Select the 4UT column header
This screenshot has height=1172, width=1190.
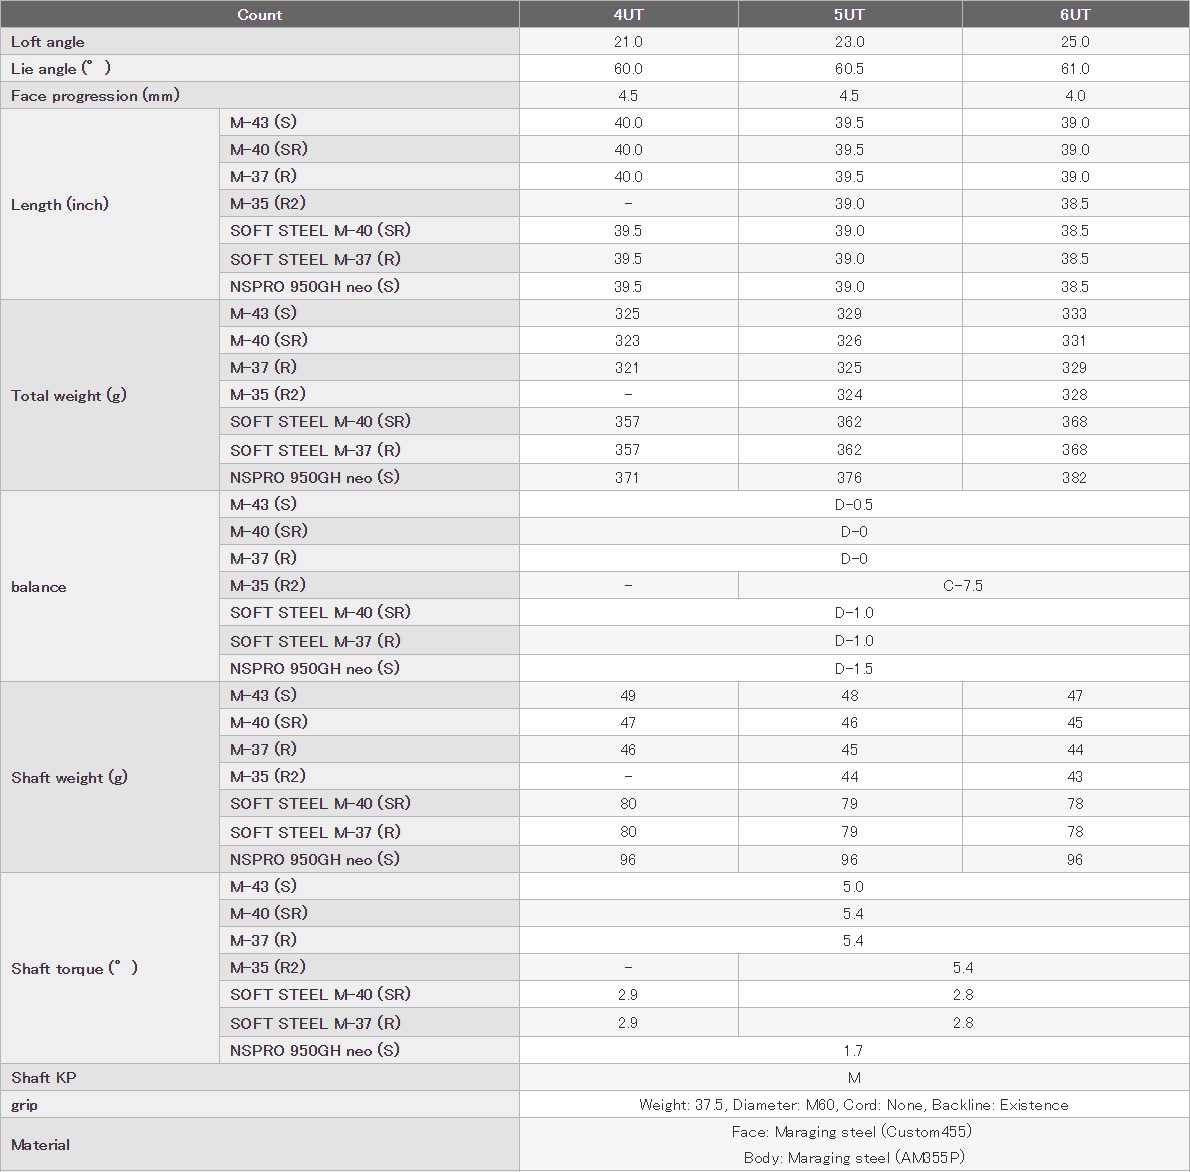[628, 14]
